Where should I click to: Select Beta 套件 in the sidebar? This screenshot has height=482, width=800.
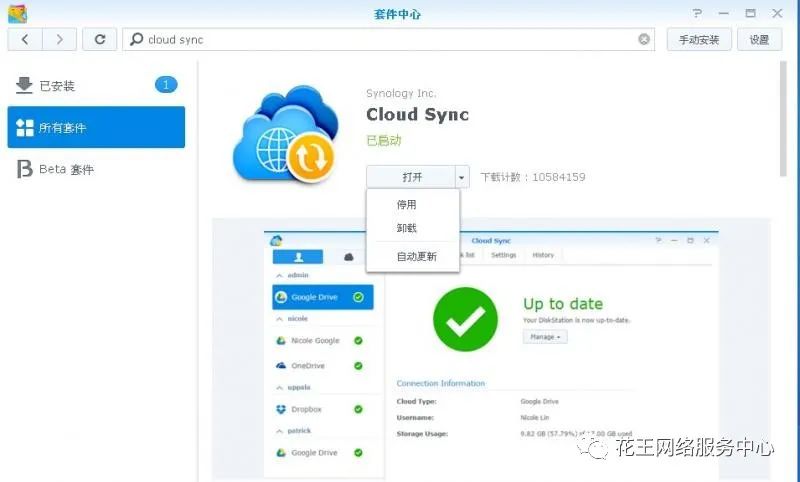[96, 169]
